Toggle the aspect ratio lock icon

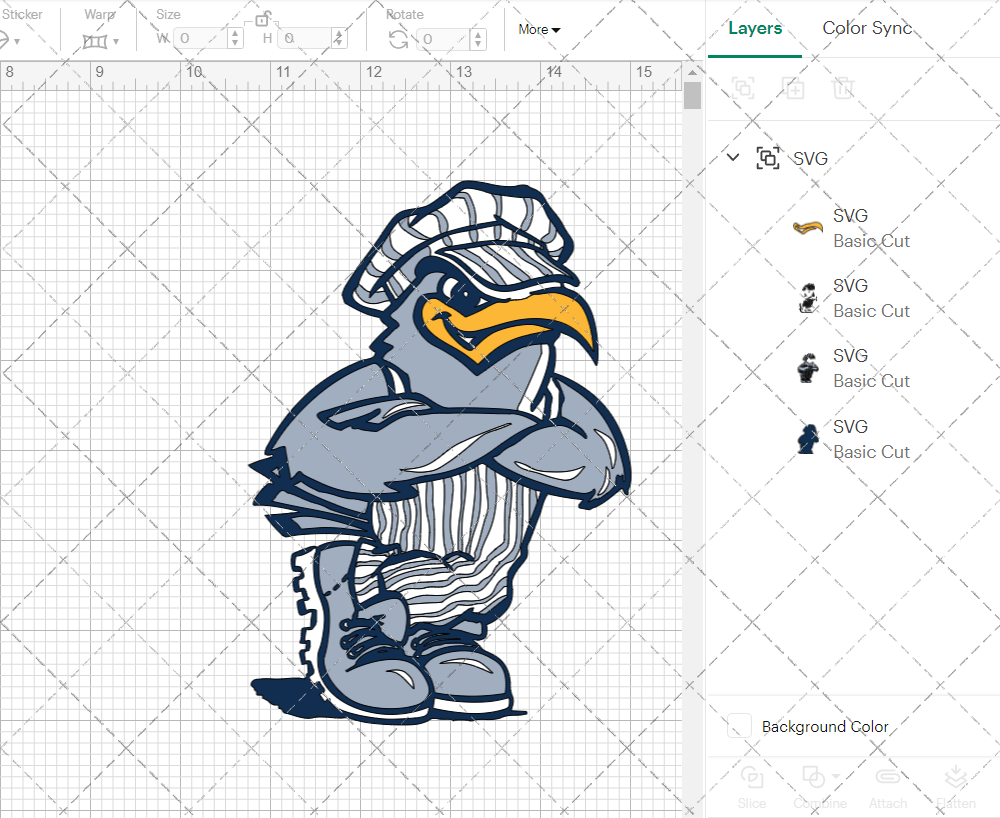pyautogui.click(x=262, y=19)
